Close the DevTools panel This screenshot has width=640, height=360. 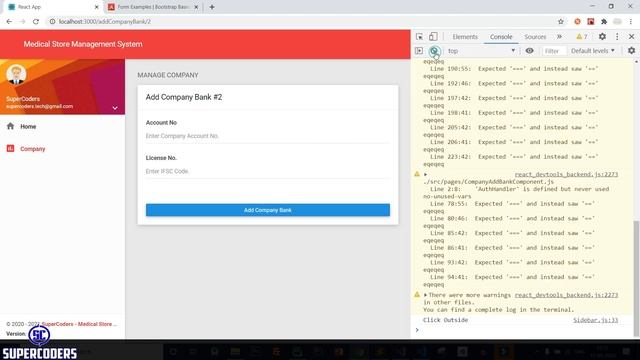coord(631,37)
